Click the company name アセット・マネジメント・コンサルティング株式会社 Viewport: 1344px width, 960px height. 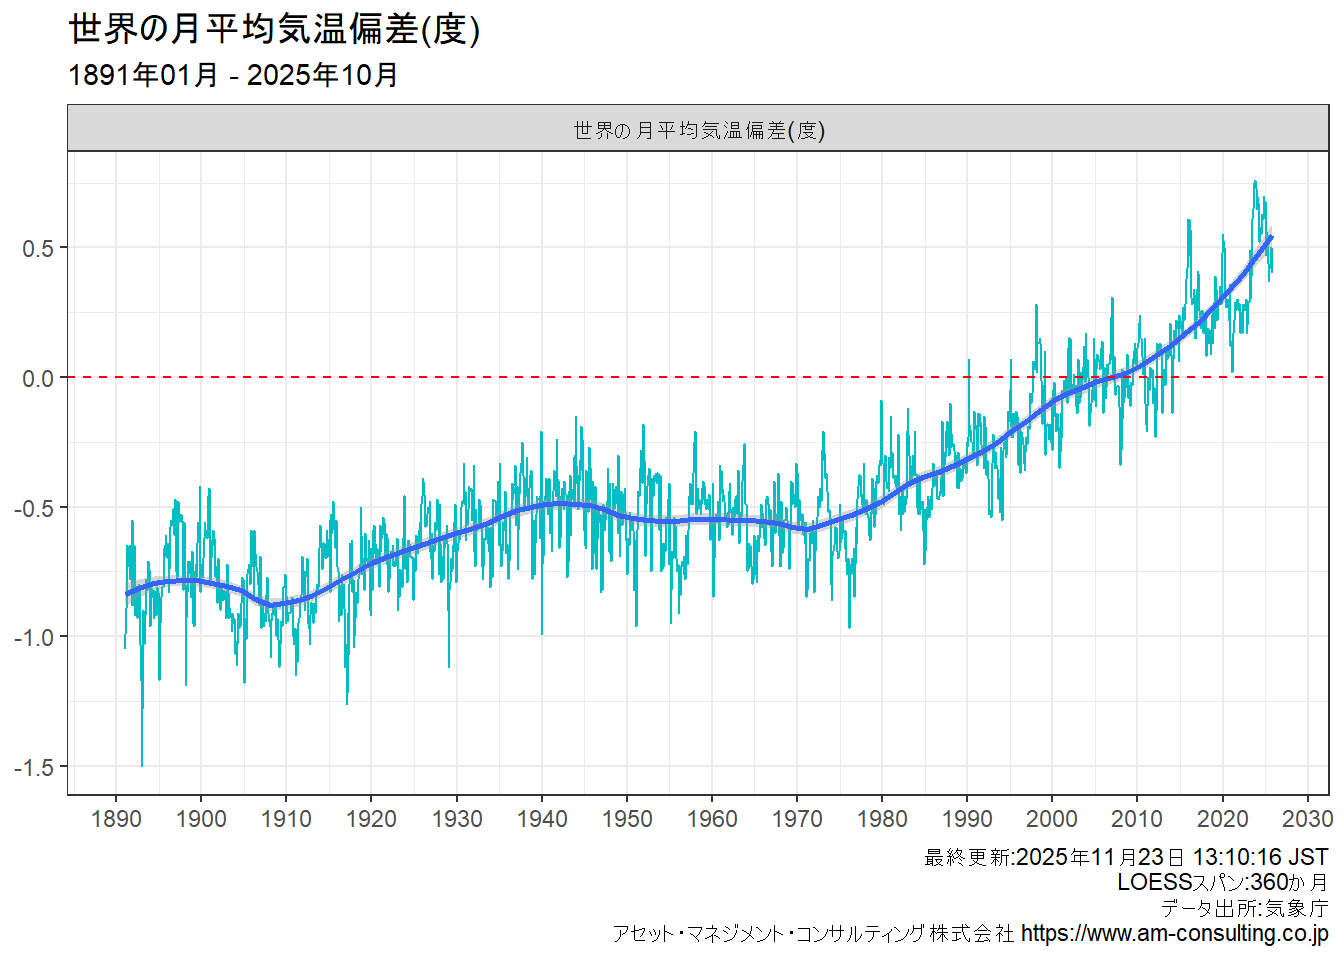(813, 933)
